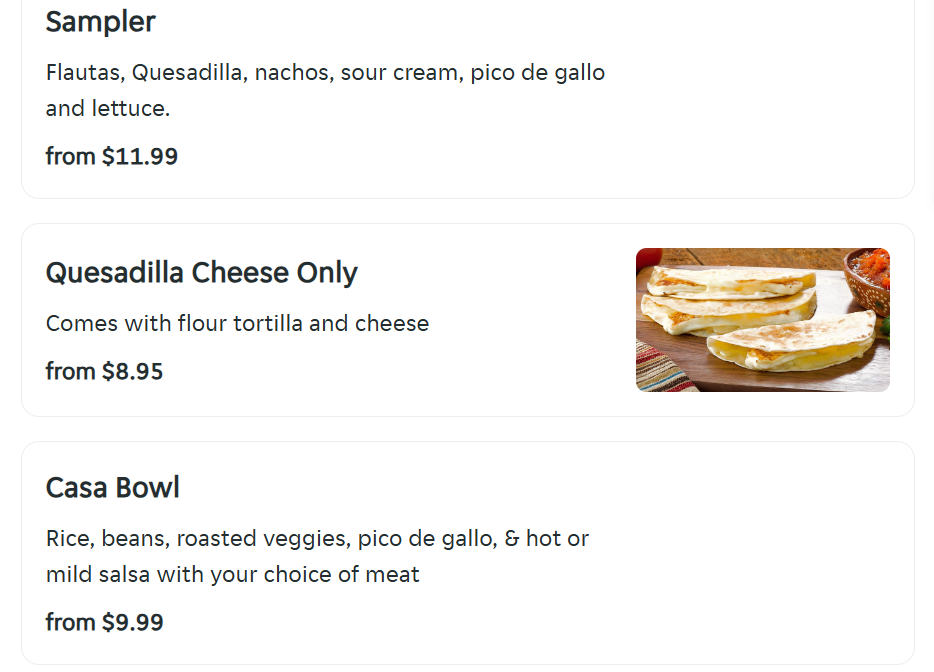Image resolution: width=934 pixels, height=672 pixels.
Task: Click "mild salsa with your choice of meat" line
Action: (x=233, y=575)
